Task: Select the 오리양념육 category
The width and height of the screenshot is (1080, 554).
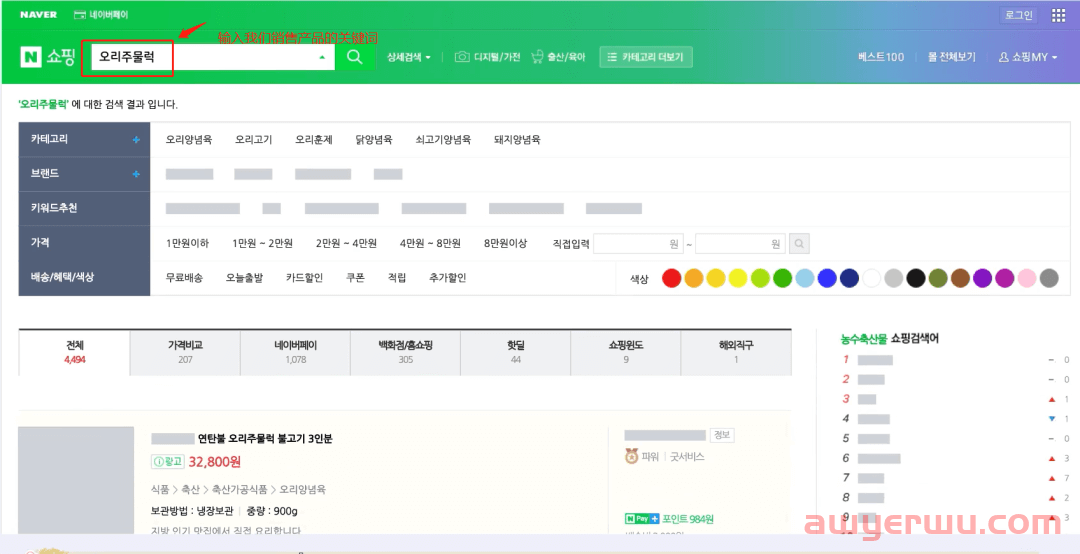Action: tap(189, 140)
